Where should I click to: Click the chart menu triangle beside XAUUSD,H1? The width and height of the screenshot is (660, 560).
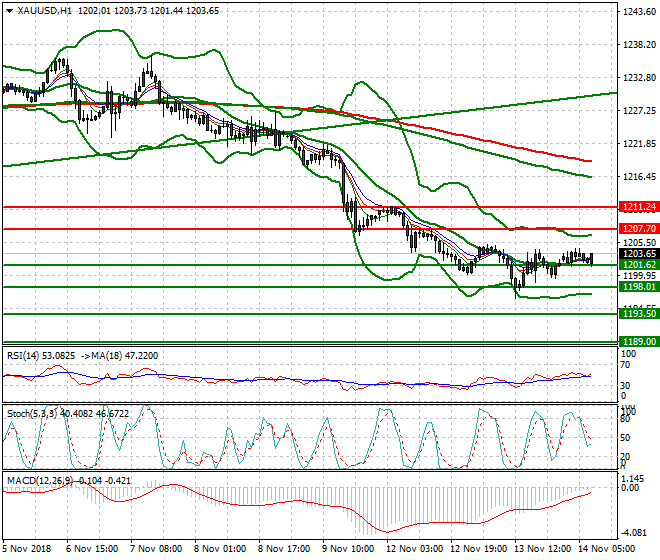(x=9, y=11)
